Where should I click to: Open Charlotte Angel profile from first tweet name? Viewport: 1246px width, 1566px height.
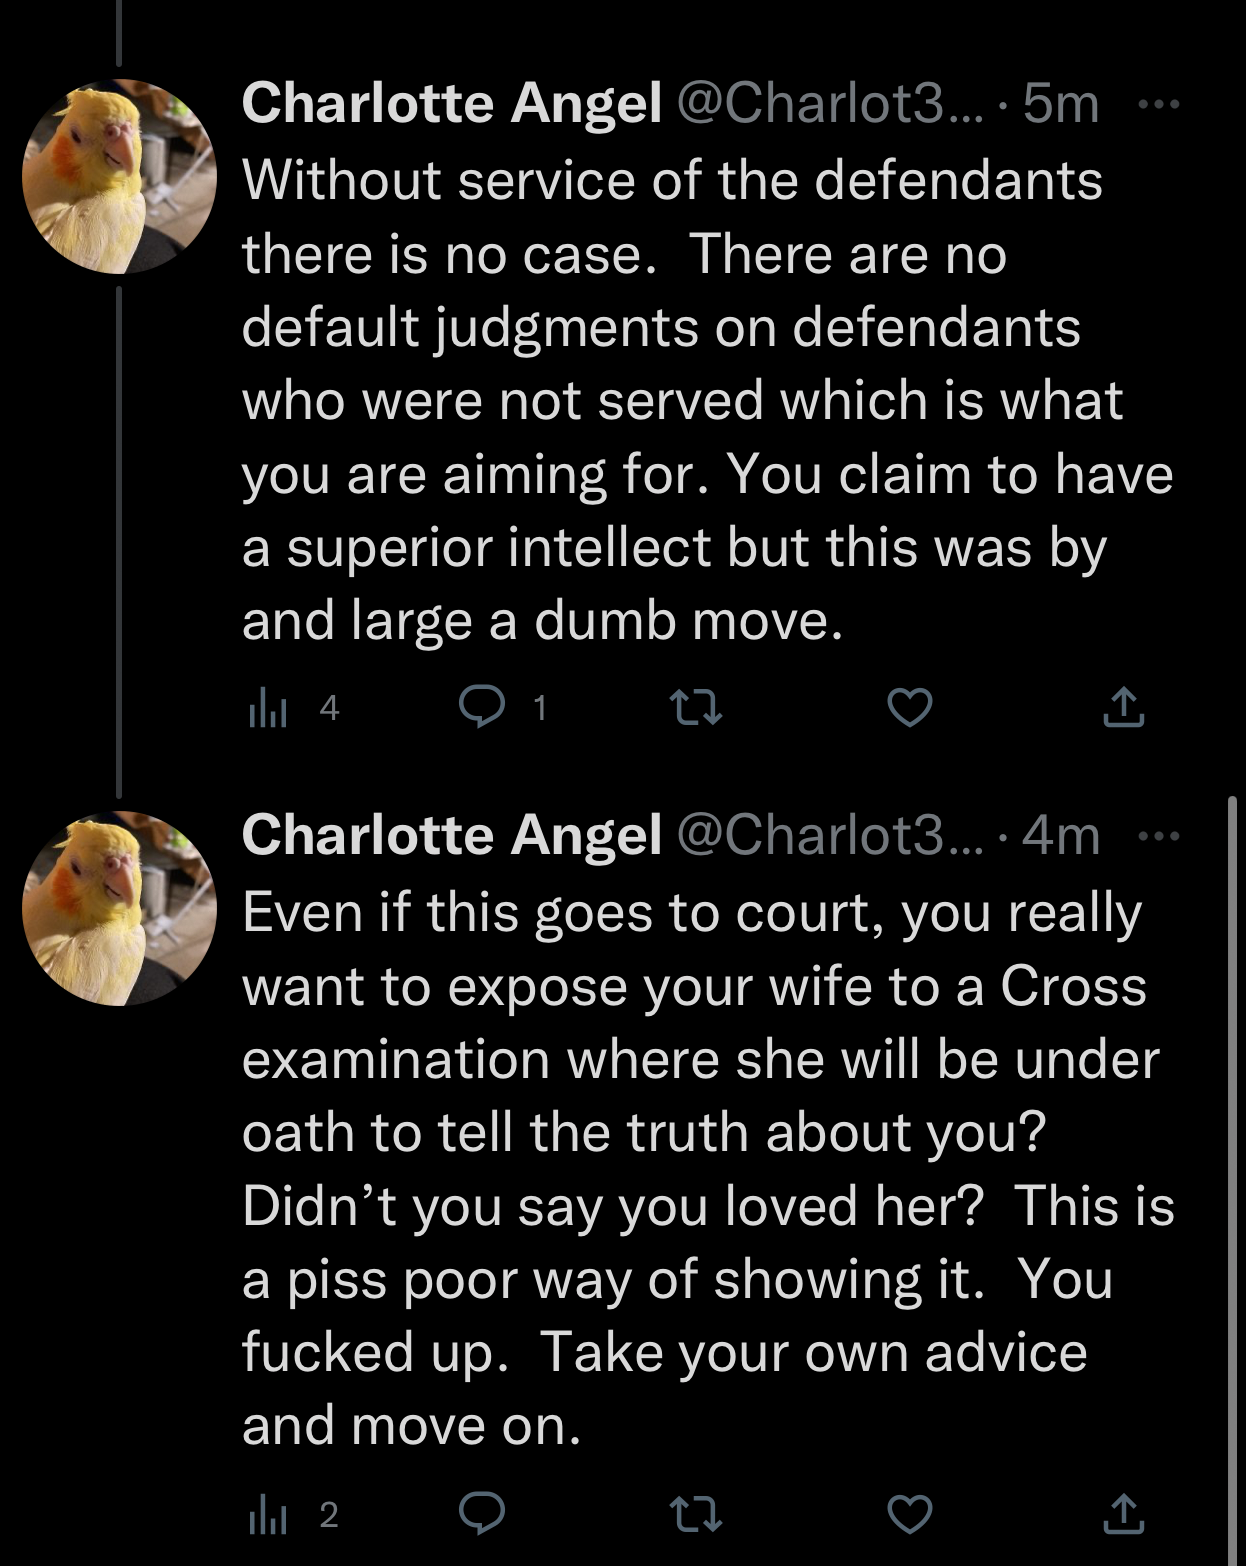[452, 103]
